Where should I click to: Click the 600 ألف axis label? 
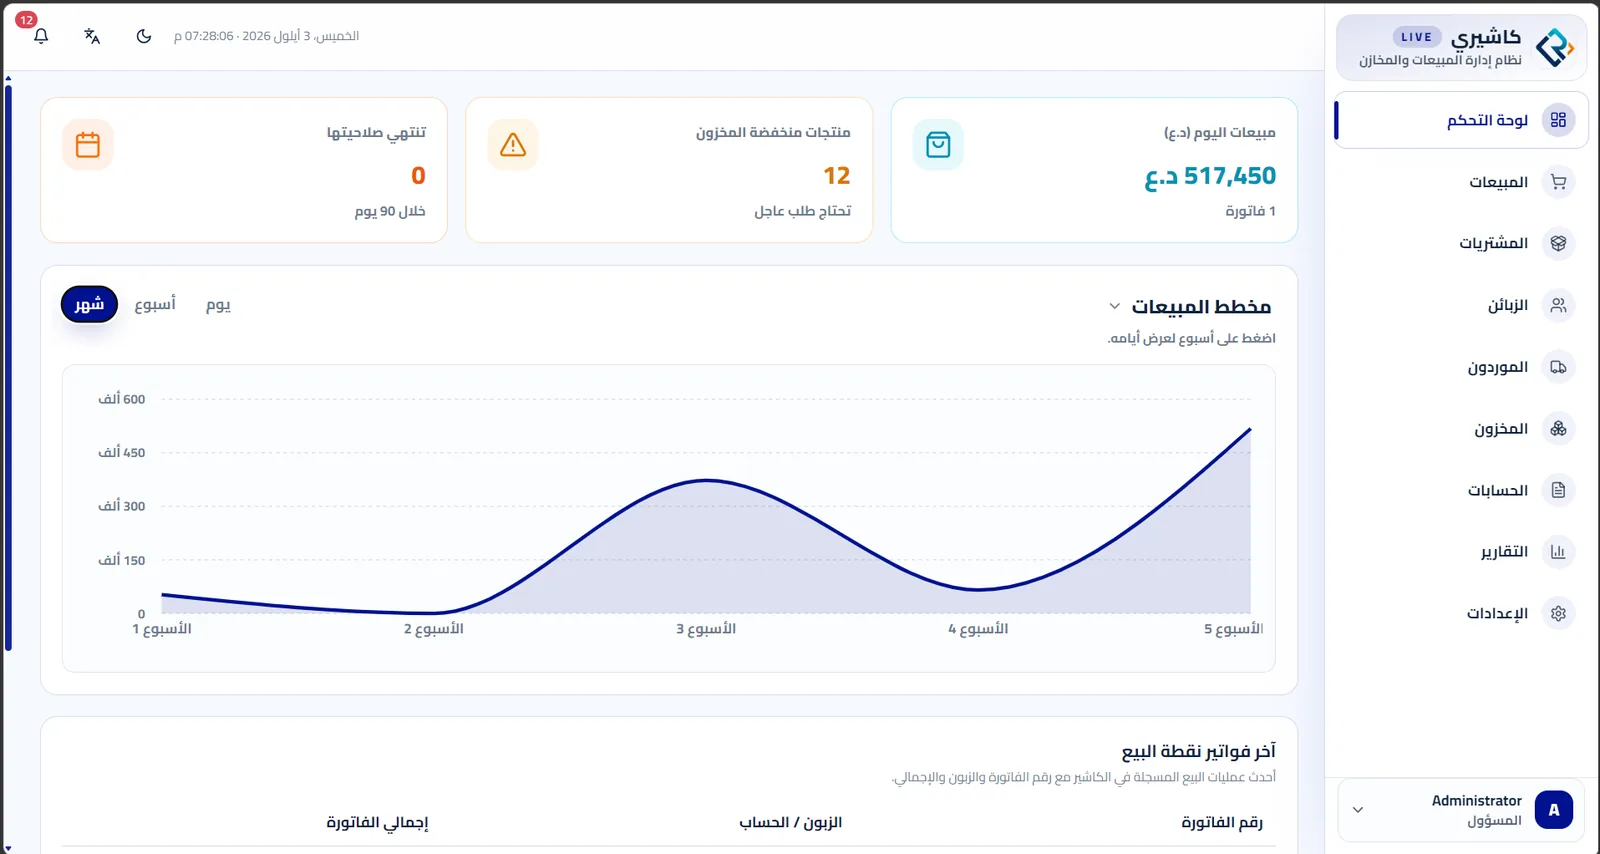pos(121,399)
